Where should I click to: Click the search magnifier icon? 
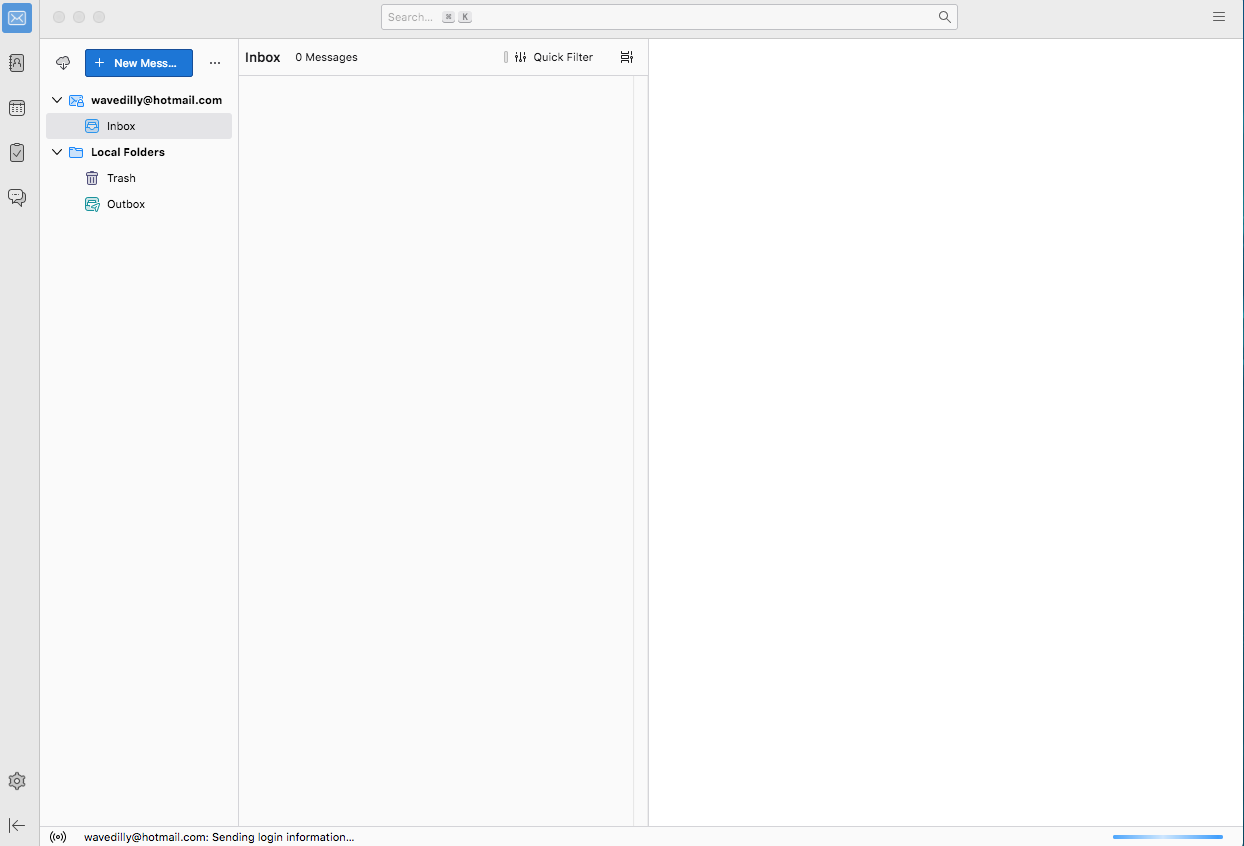coord(944,17)
